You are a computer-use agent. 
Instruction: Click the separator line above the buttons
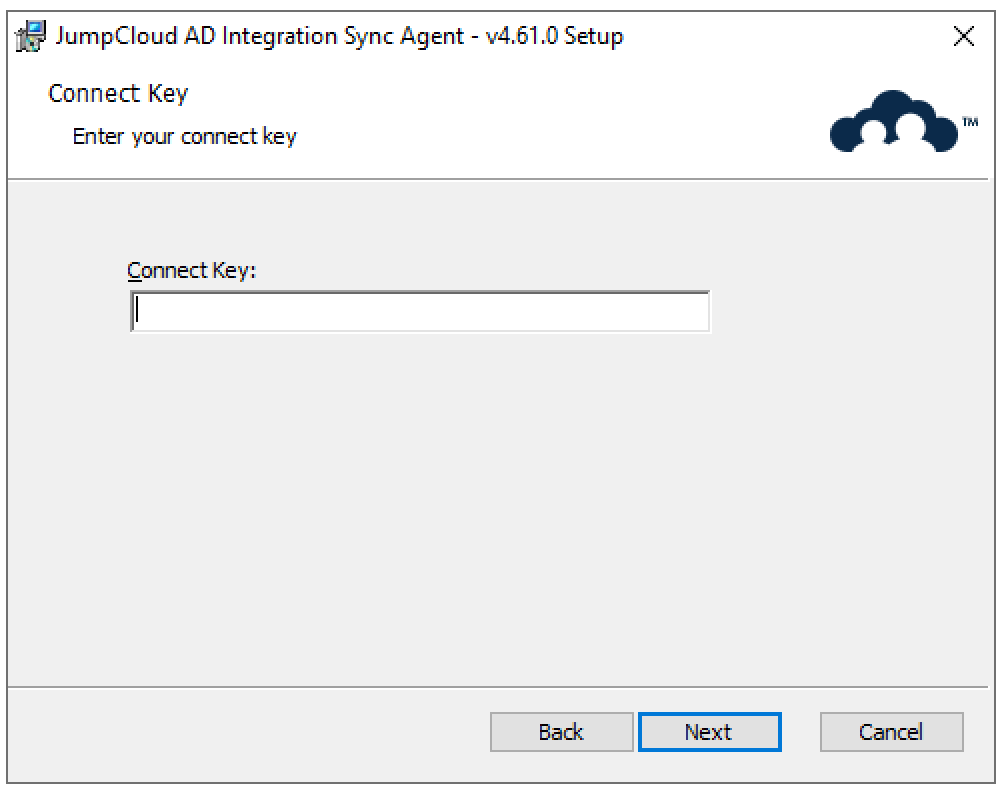(500, 687)
